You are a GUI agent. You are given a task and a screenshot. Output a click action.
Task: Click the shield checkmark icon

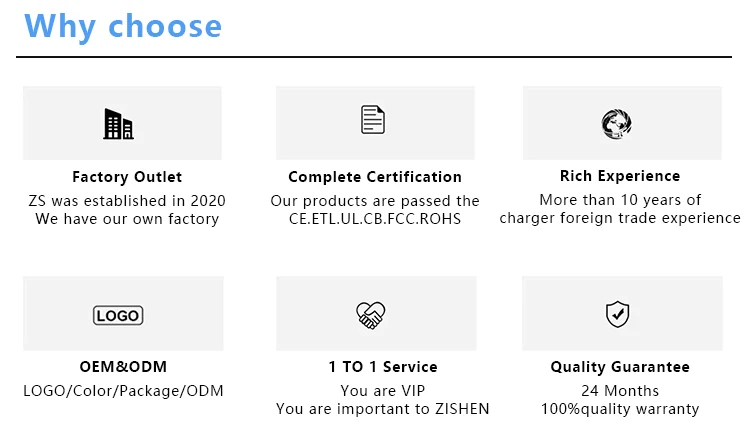tap(618, 315)
